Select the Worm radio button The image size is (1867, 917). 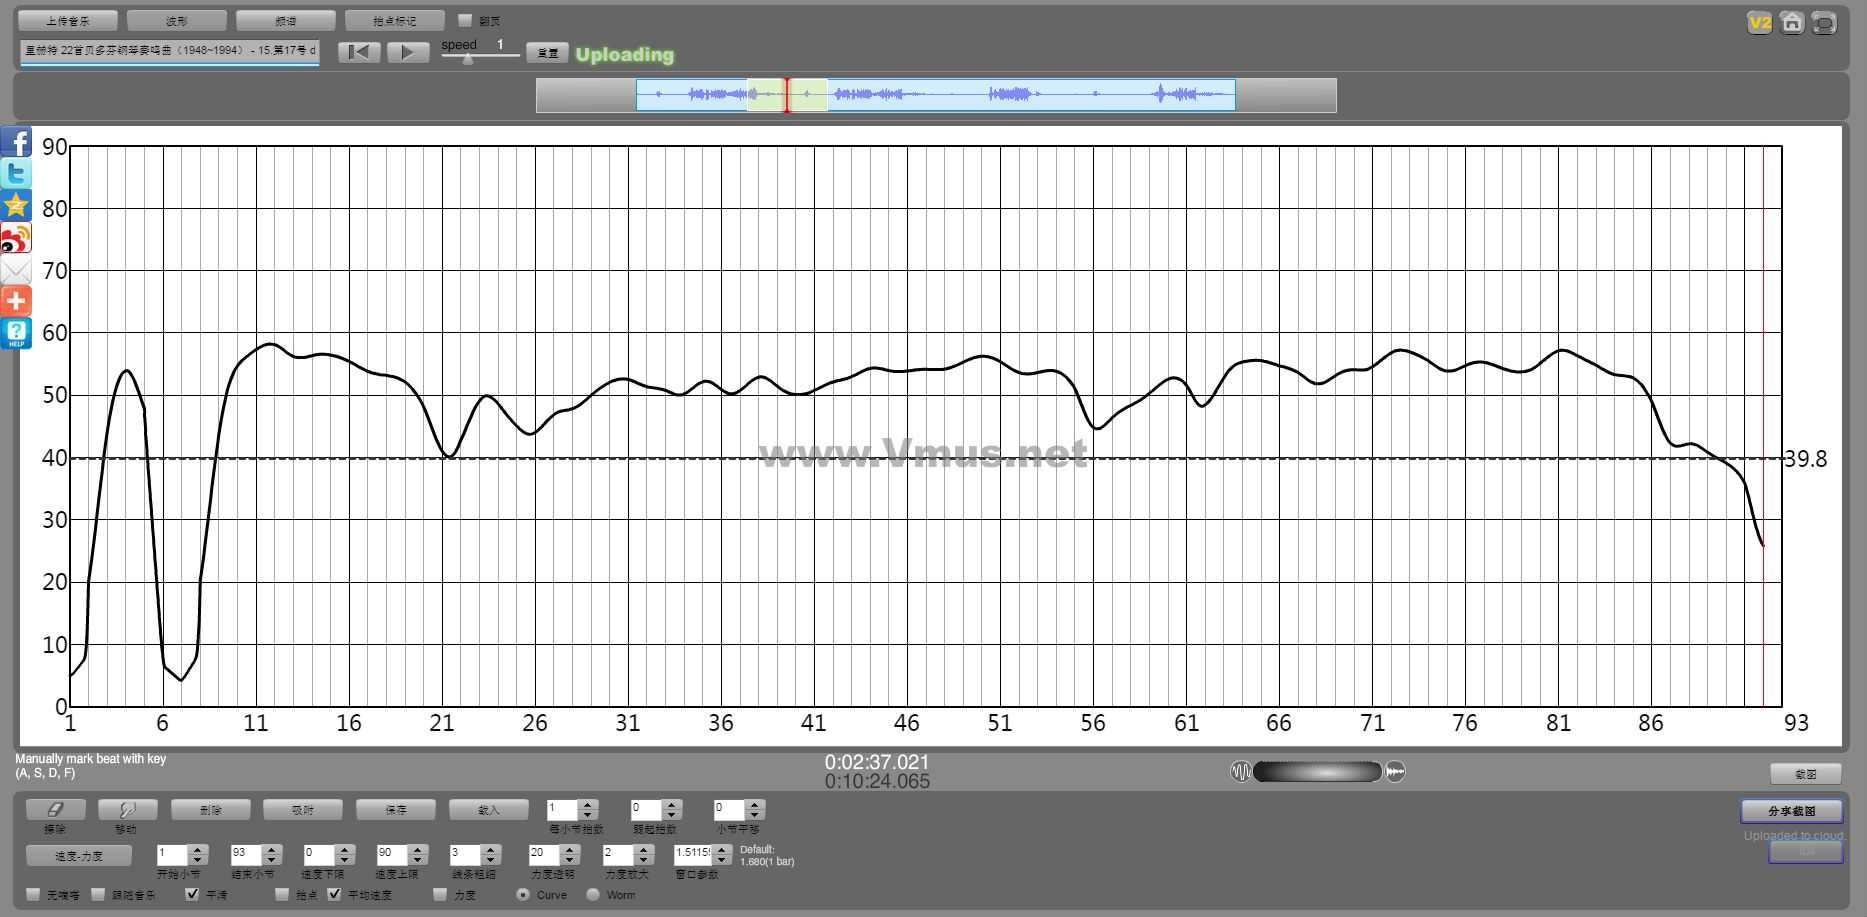(x=593, y=894)
